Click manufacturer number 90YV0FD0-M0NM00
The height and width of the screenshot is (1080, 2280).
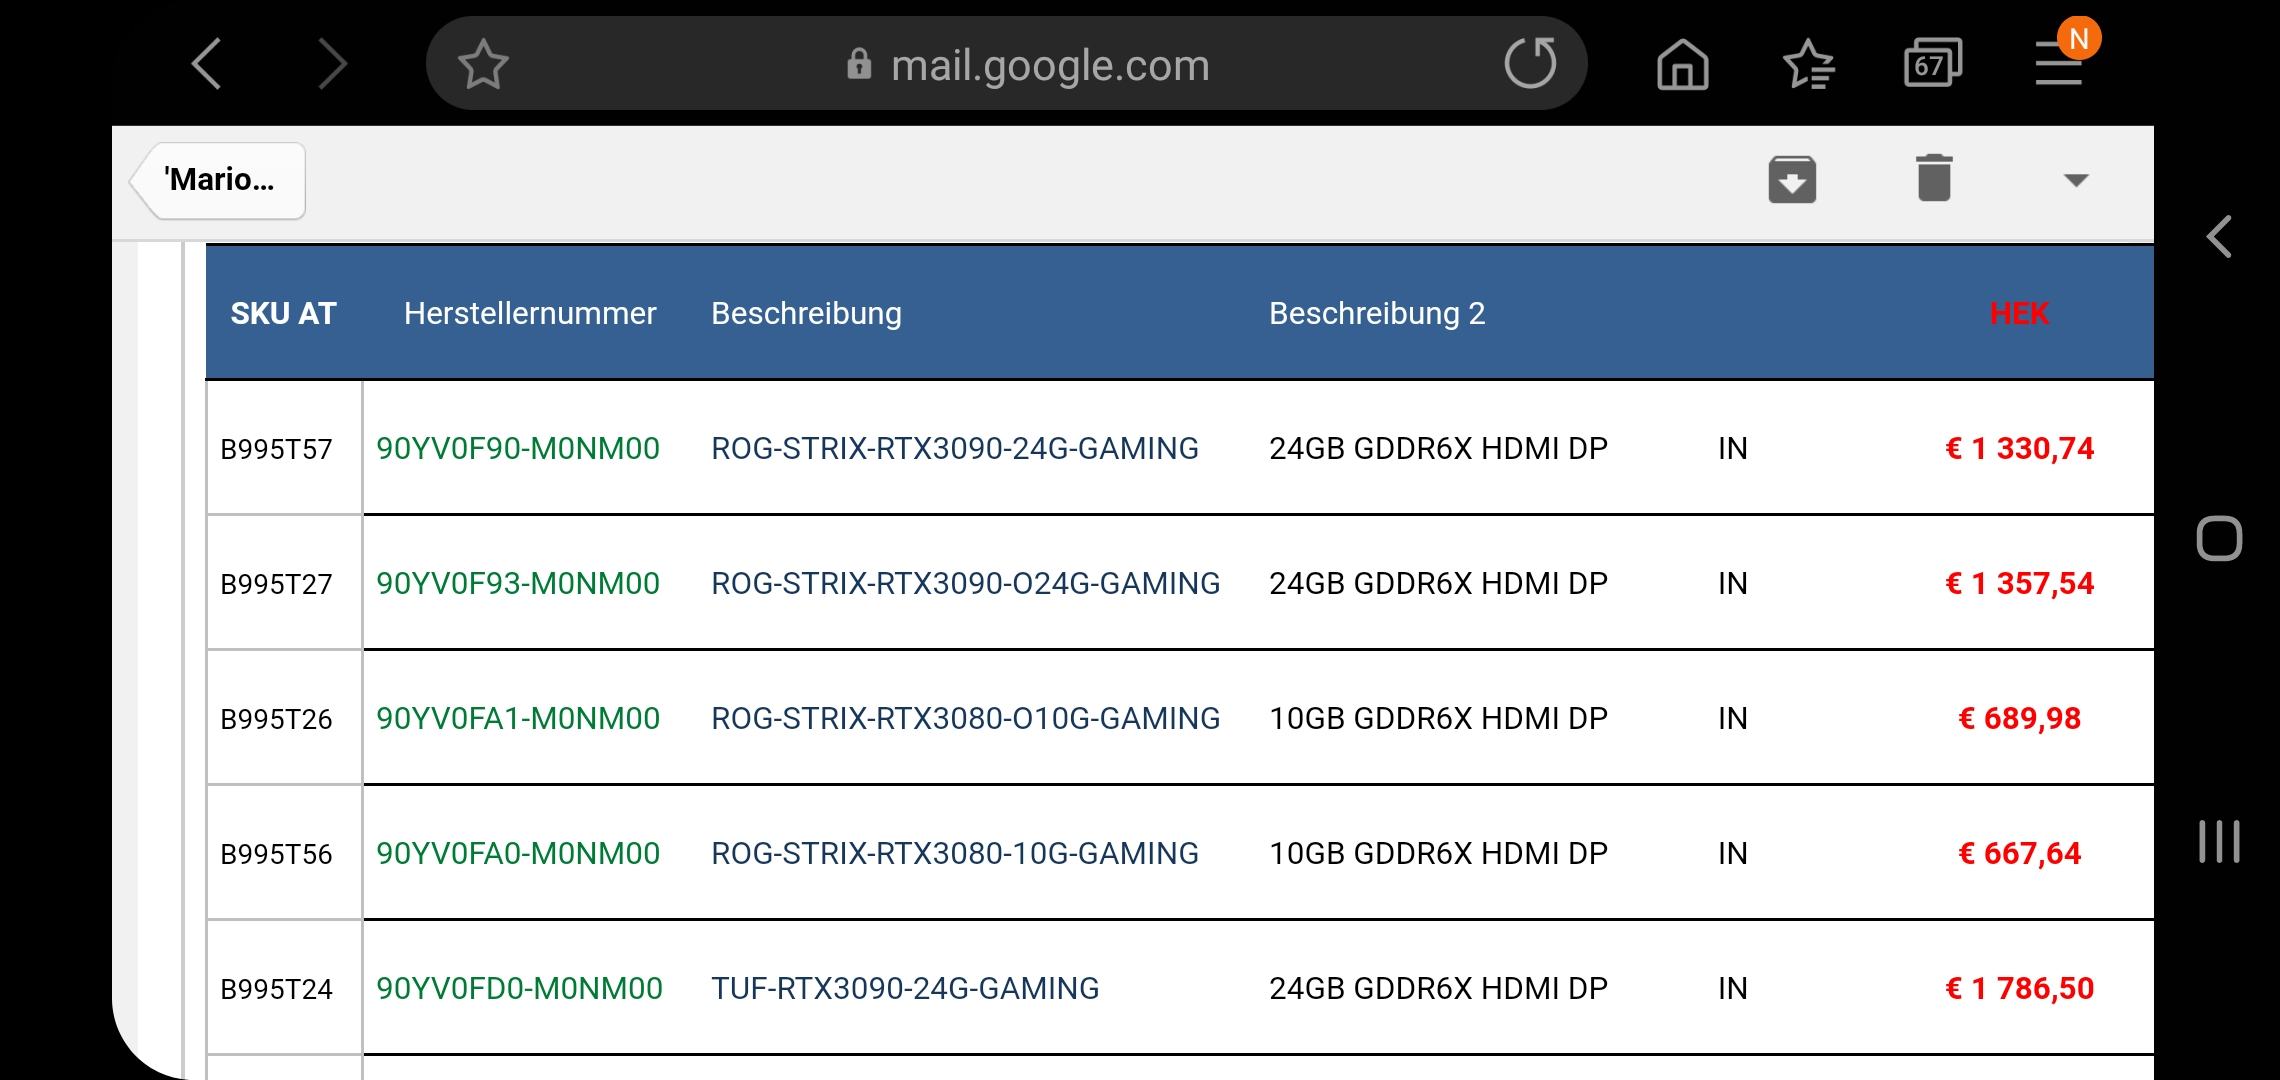(x=519, y=989)
